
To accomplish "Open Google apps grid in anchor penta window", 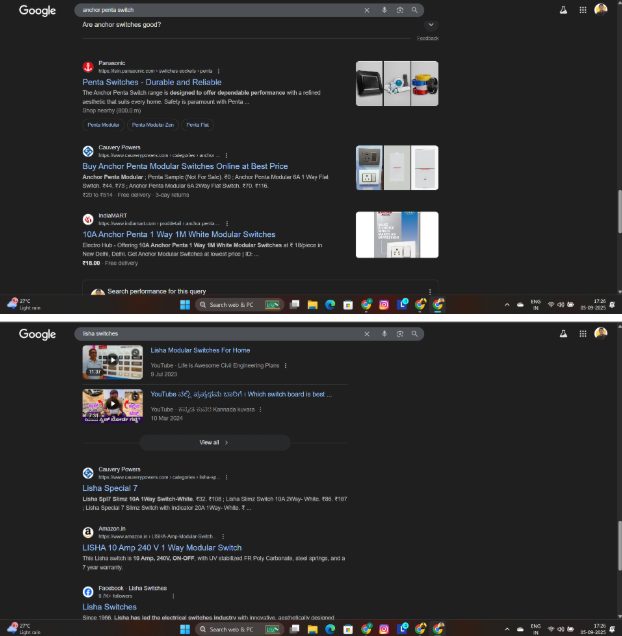I will click(x=583, y=10).
